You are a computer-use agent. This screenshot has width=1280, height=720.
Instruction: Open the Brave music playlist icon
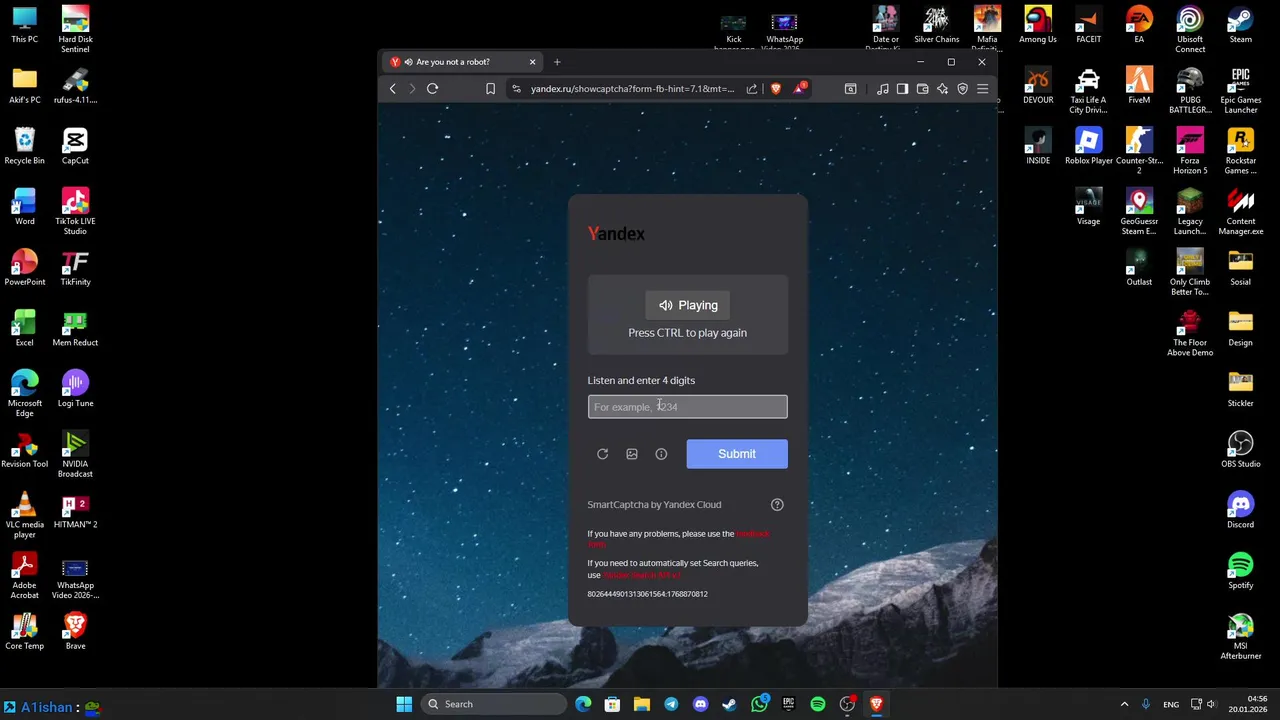coord(882,89)
